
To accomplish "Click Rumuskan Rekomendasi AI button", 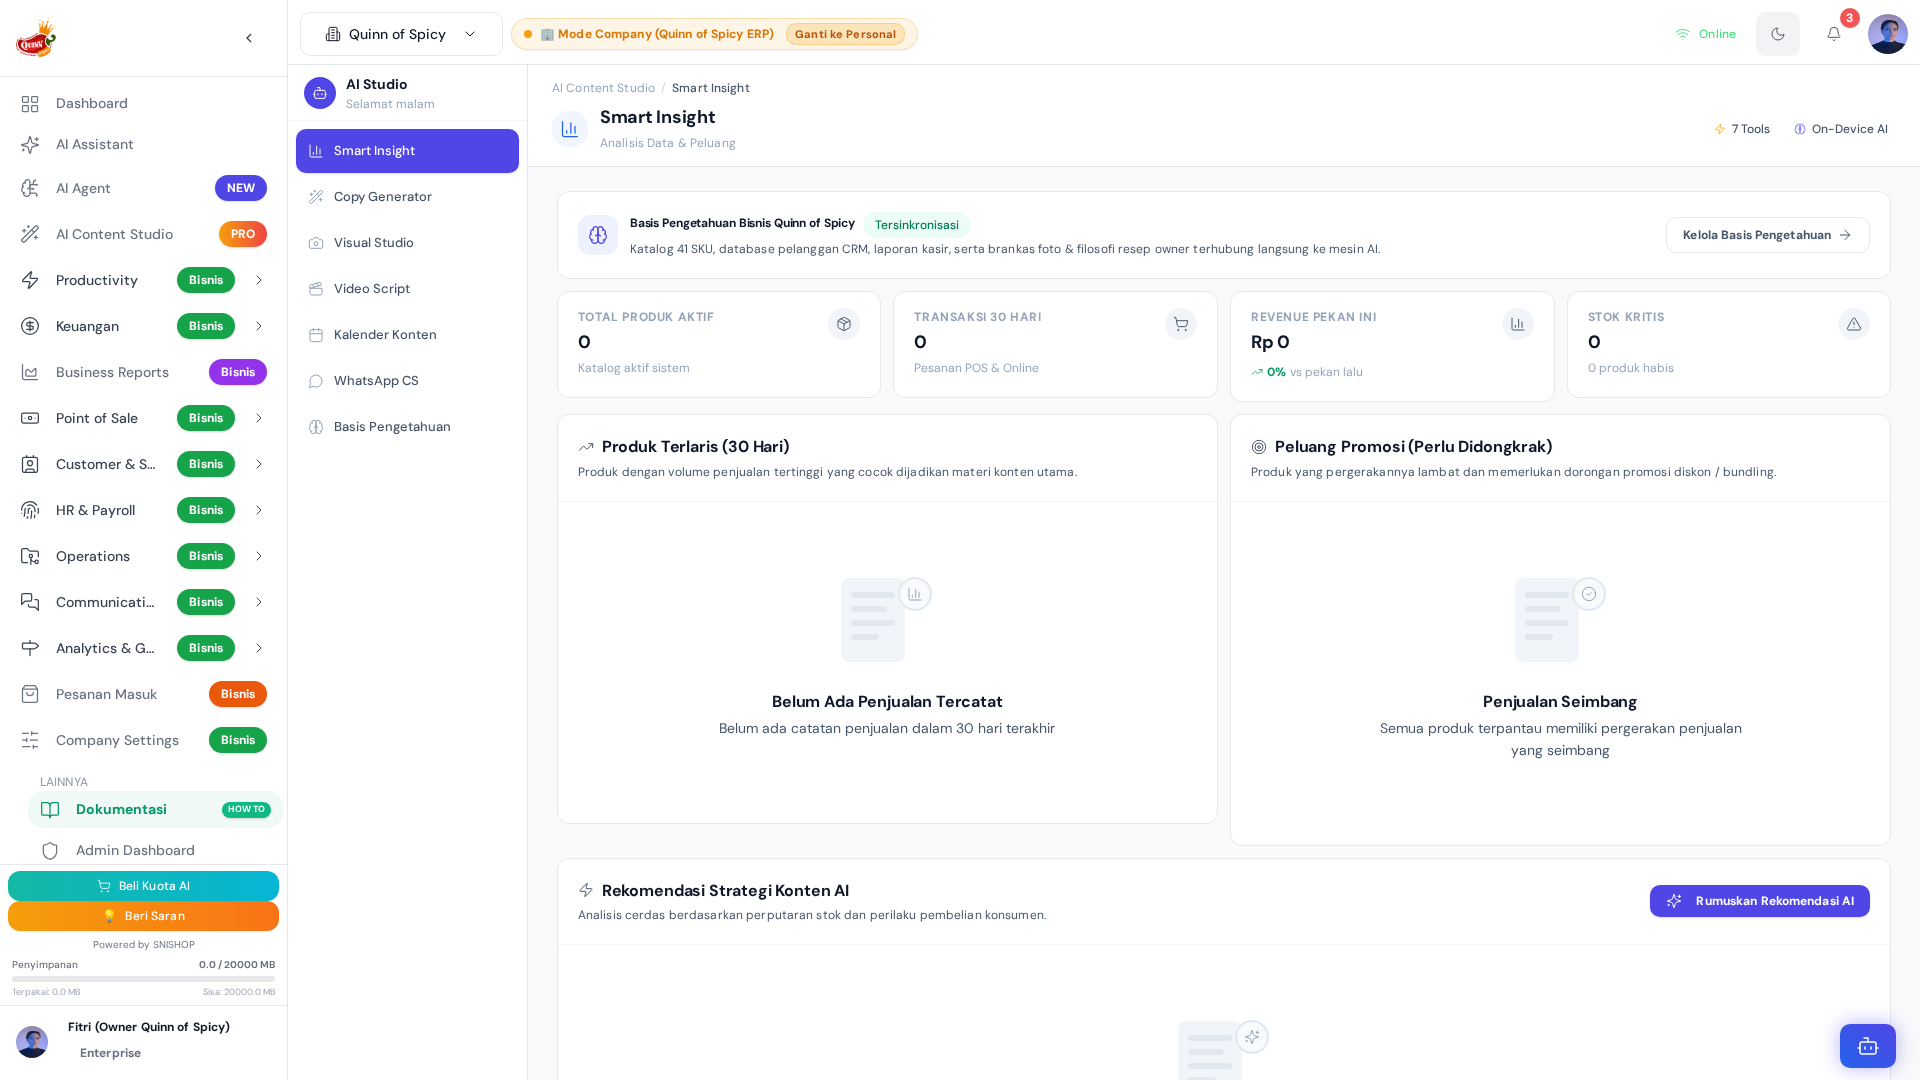I will [1759, 901].
